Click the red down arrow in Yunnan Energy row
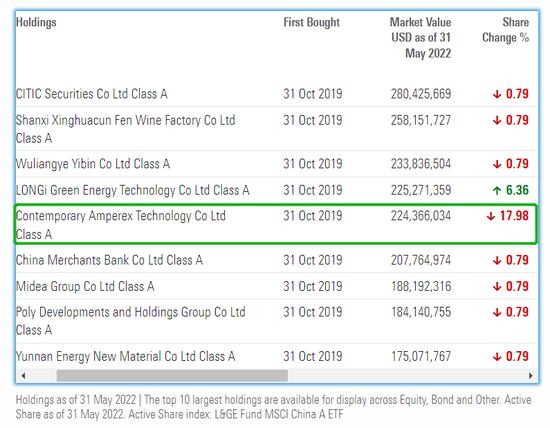The width and height of the screenshot is (550, 428). (x=497, y=357)
